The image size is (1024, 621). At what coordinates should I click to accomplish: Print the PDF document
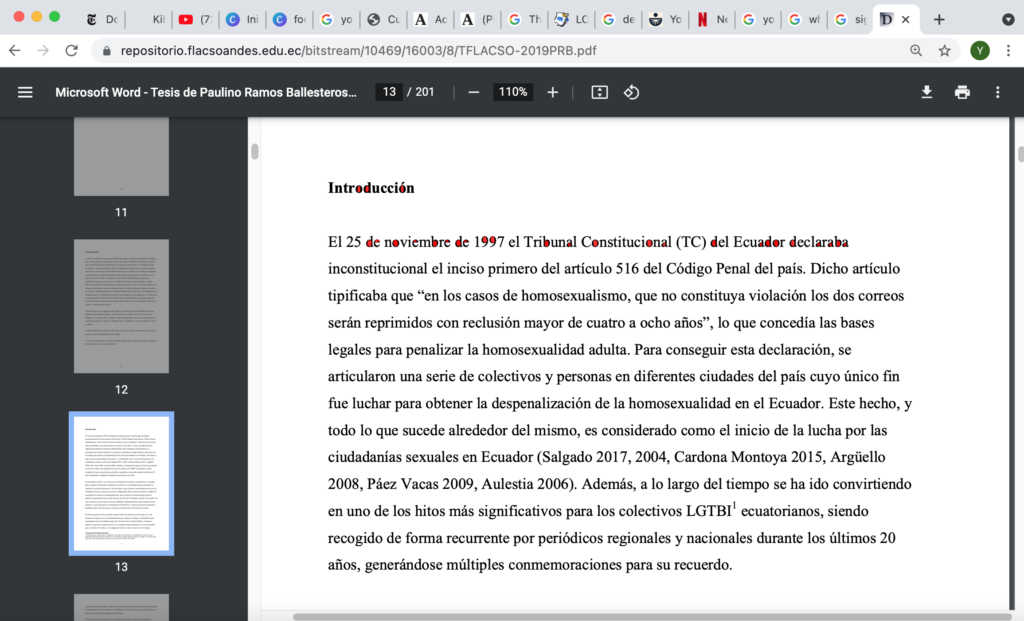tap(962, 92)
